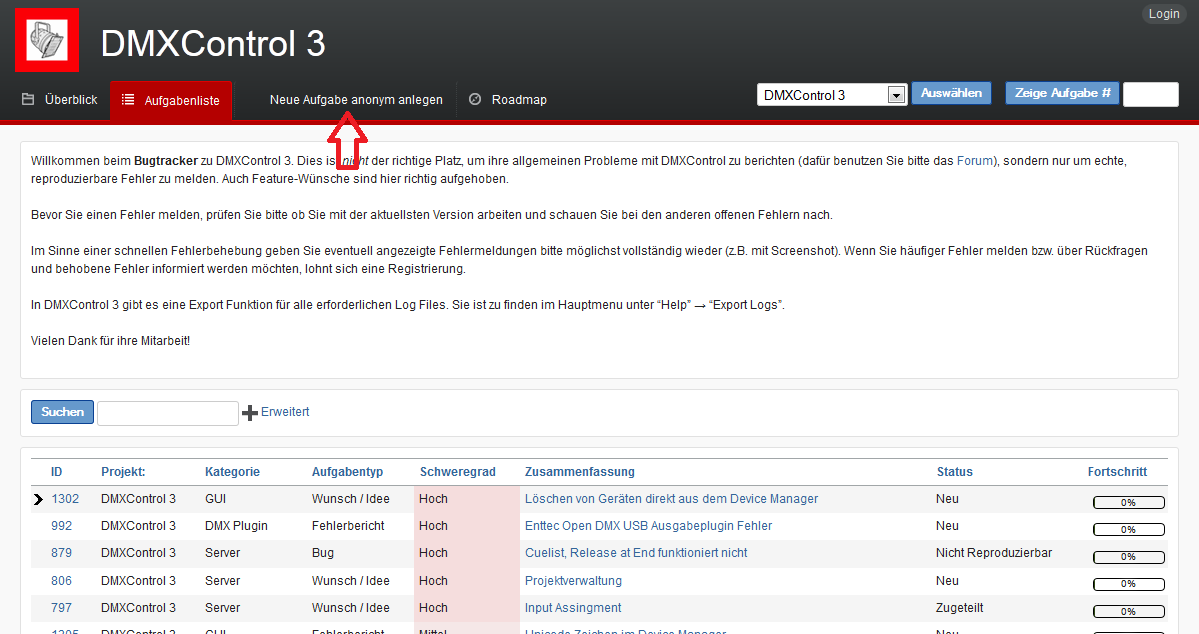
Task: Click the plus icon beside Erweitert
Action: click(250, 413)
